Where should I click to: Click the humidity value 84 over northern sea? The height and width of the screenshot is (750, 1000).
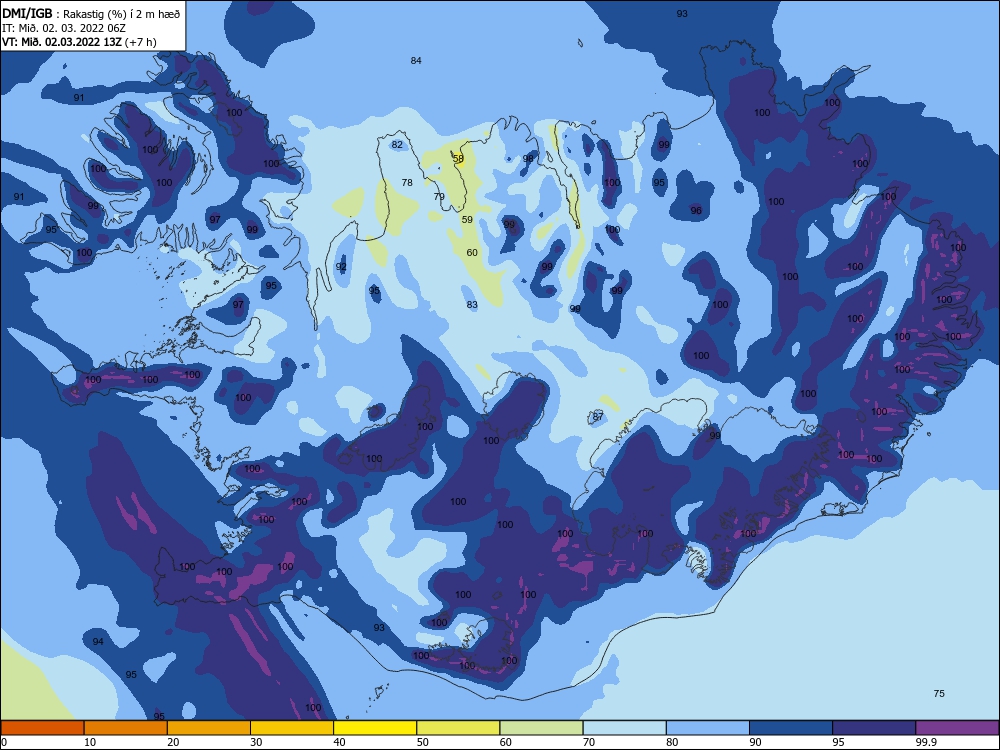tap(416, 61)
